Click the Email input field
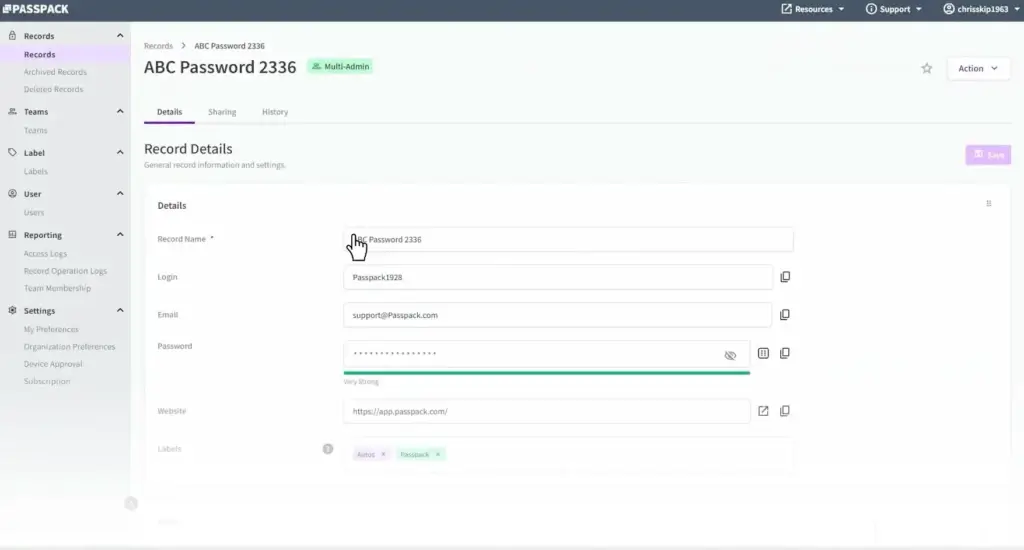This screenshot has width=1024, height=550. coord(558,315)
